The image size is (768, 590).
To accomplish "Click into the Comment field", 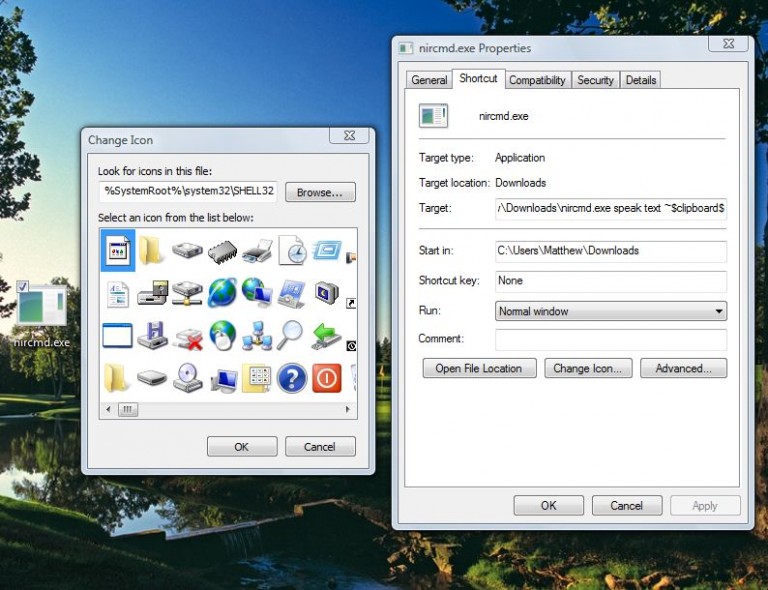I will tap(611, 339).
